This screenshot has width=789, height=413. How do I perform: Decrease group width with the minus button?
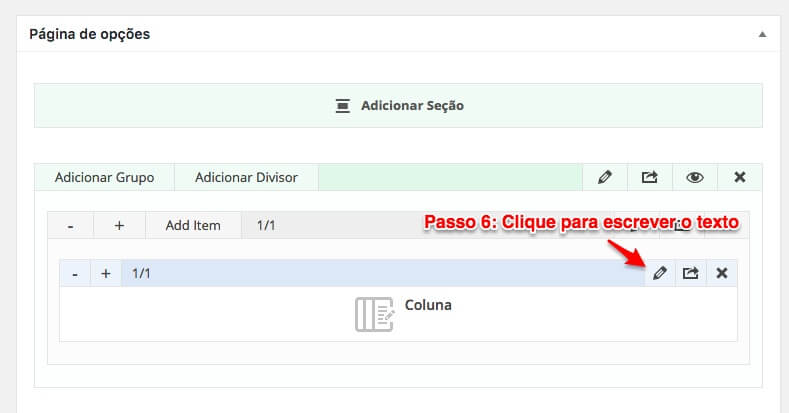pos(70,225)
